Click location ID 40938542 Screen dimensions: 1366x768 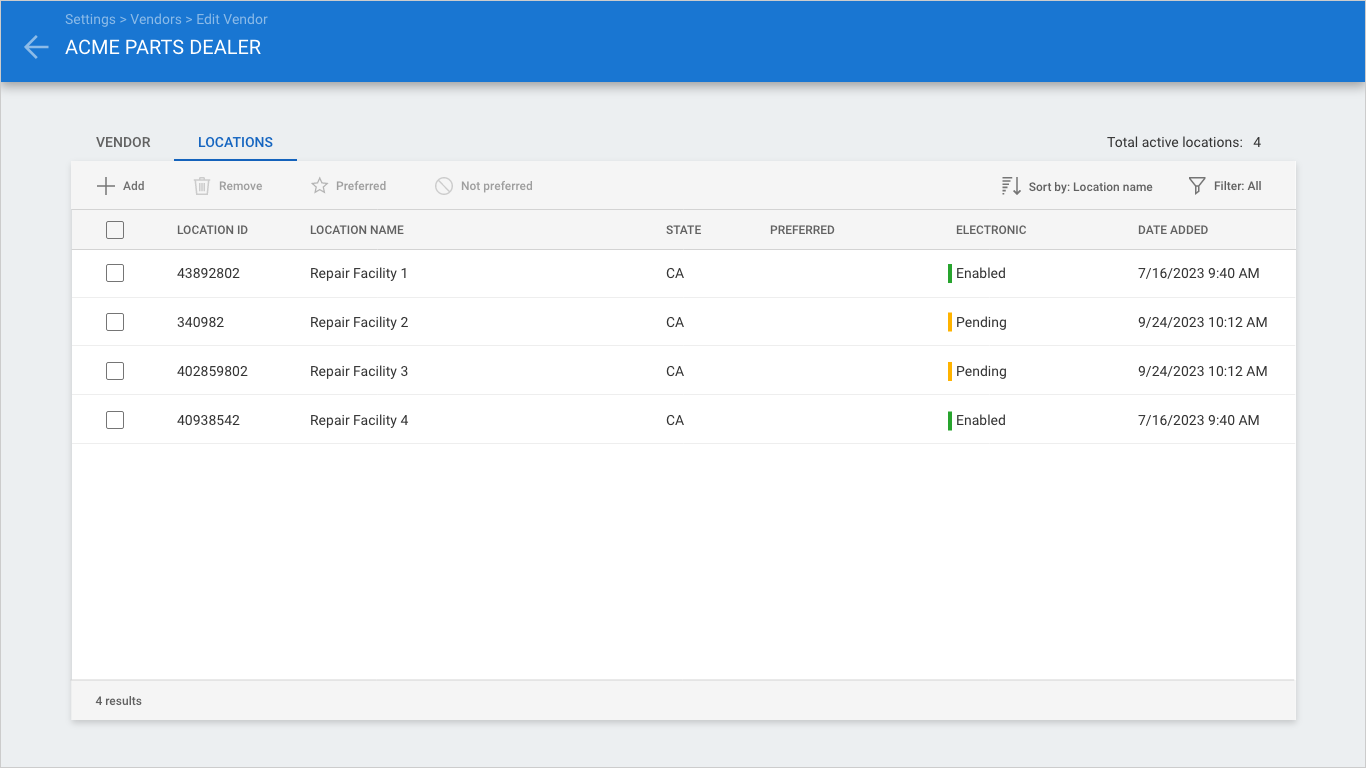[208, 420]
